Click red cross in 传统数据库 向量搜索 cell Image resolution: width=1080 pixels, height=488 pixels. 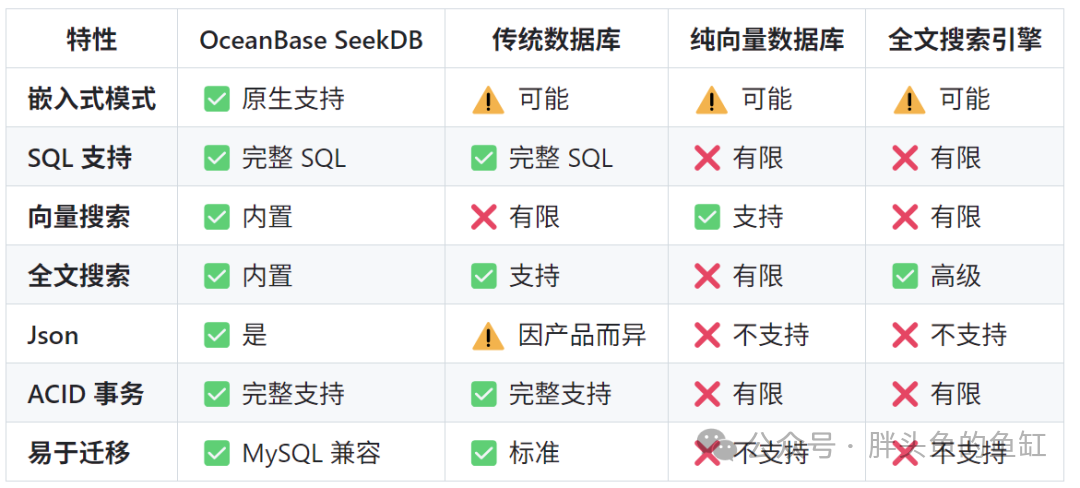pos(484,218)
